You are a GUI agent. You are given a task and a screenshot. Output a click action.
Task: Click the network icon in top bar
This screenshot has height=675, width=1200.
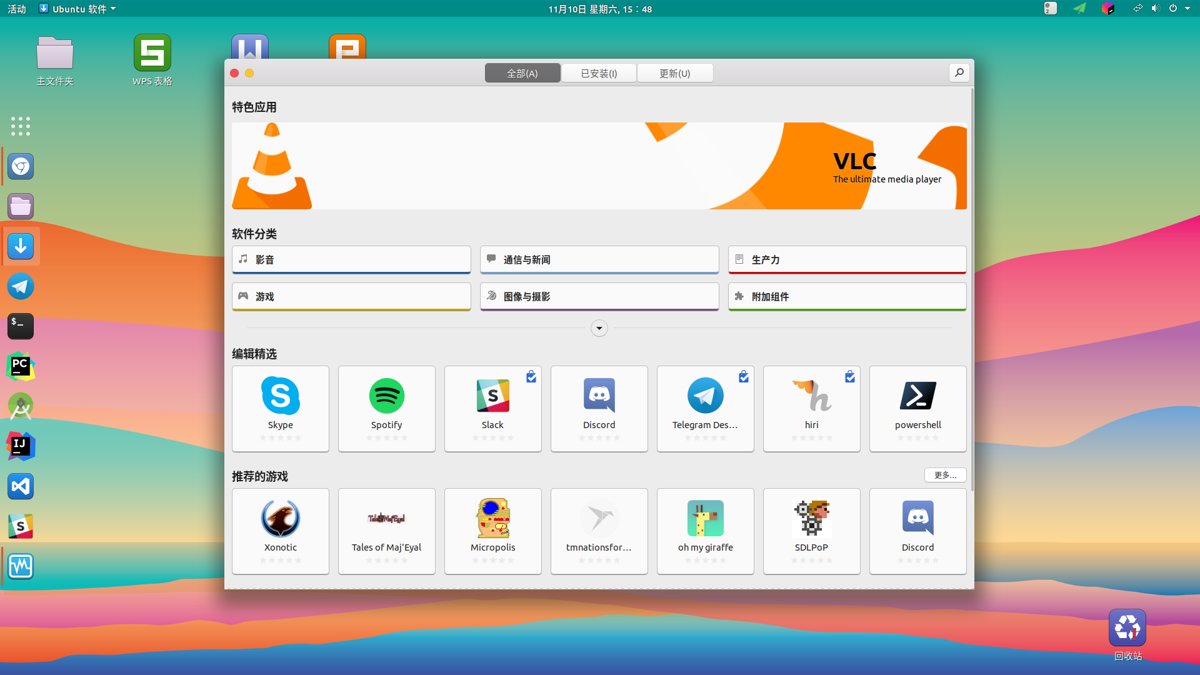pyautogui.click(x=1137, y=9)
